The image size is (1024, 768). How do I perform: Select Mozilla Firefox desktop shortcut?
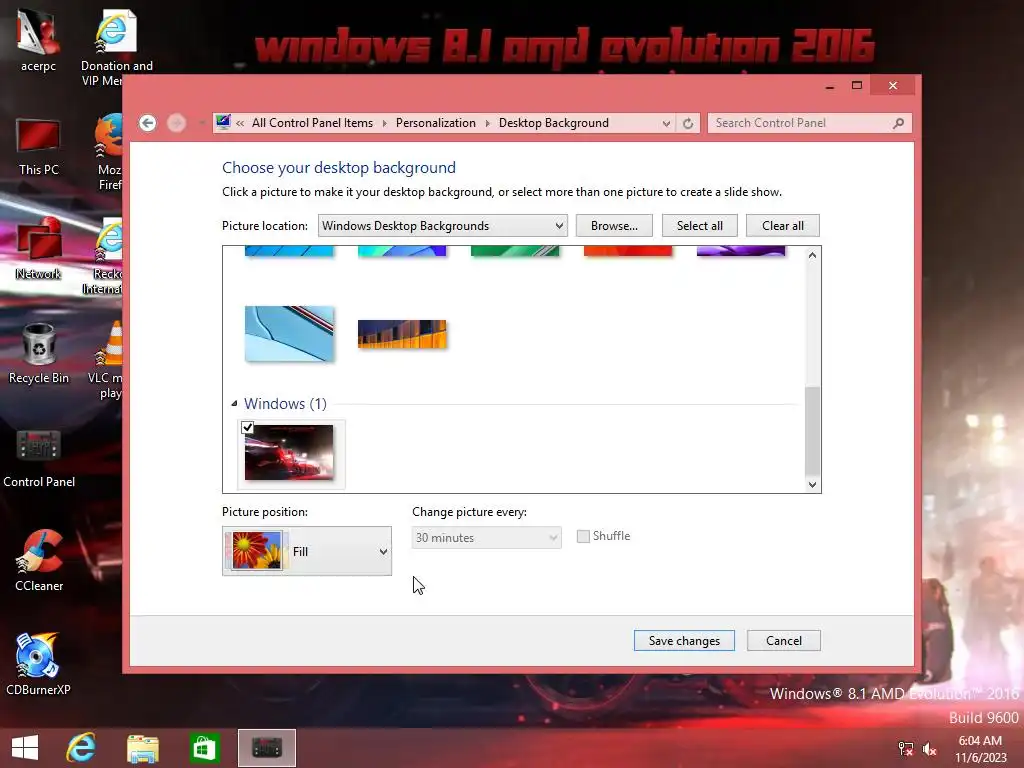(x=108, y=152)
